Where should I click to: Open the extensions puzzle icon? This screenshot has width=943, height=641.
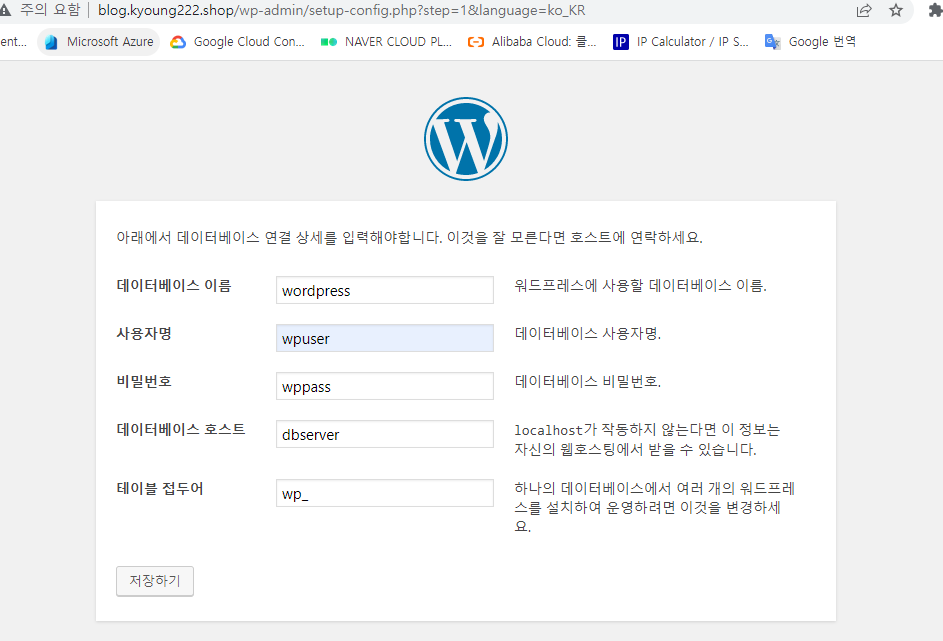(x=935, y=10)
